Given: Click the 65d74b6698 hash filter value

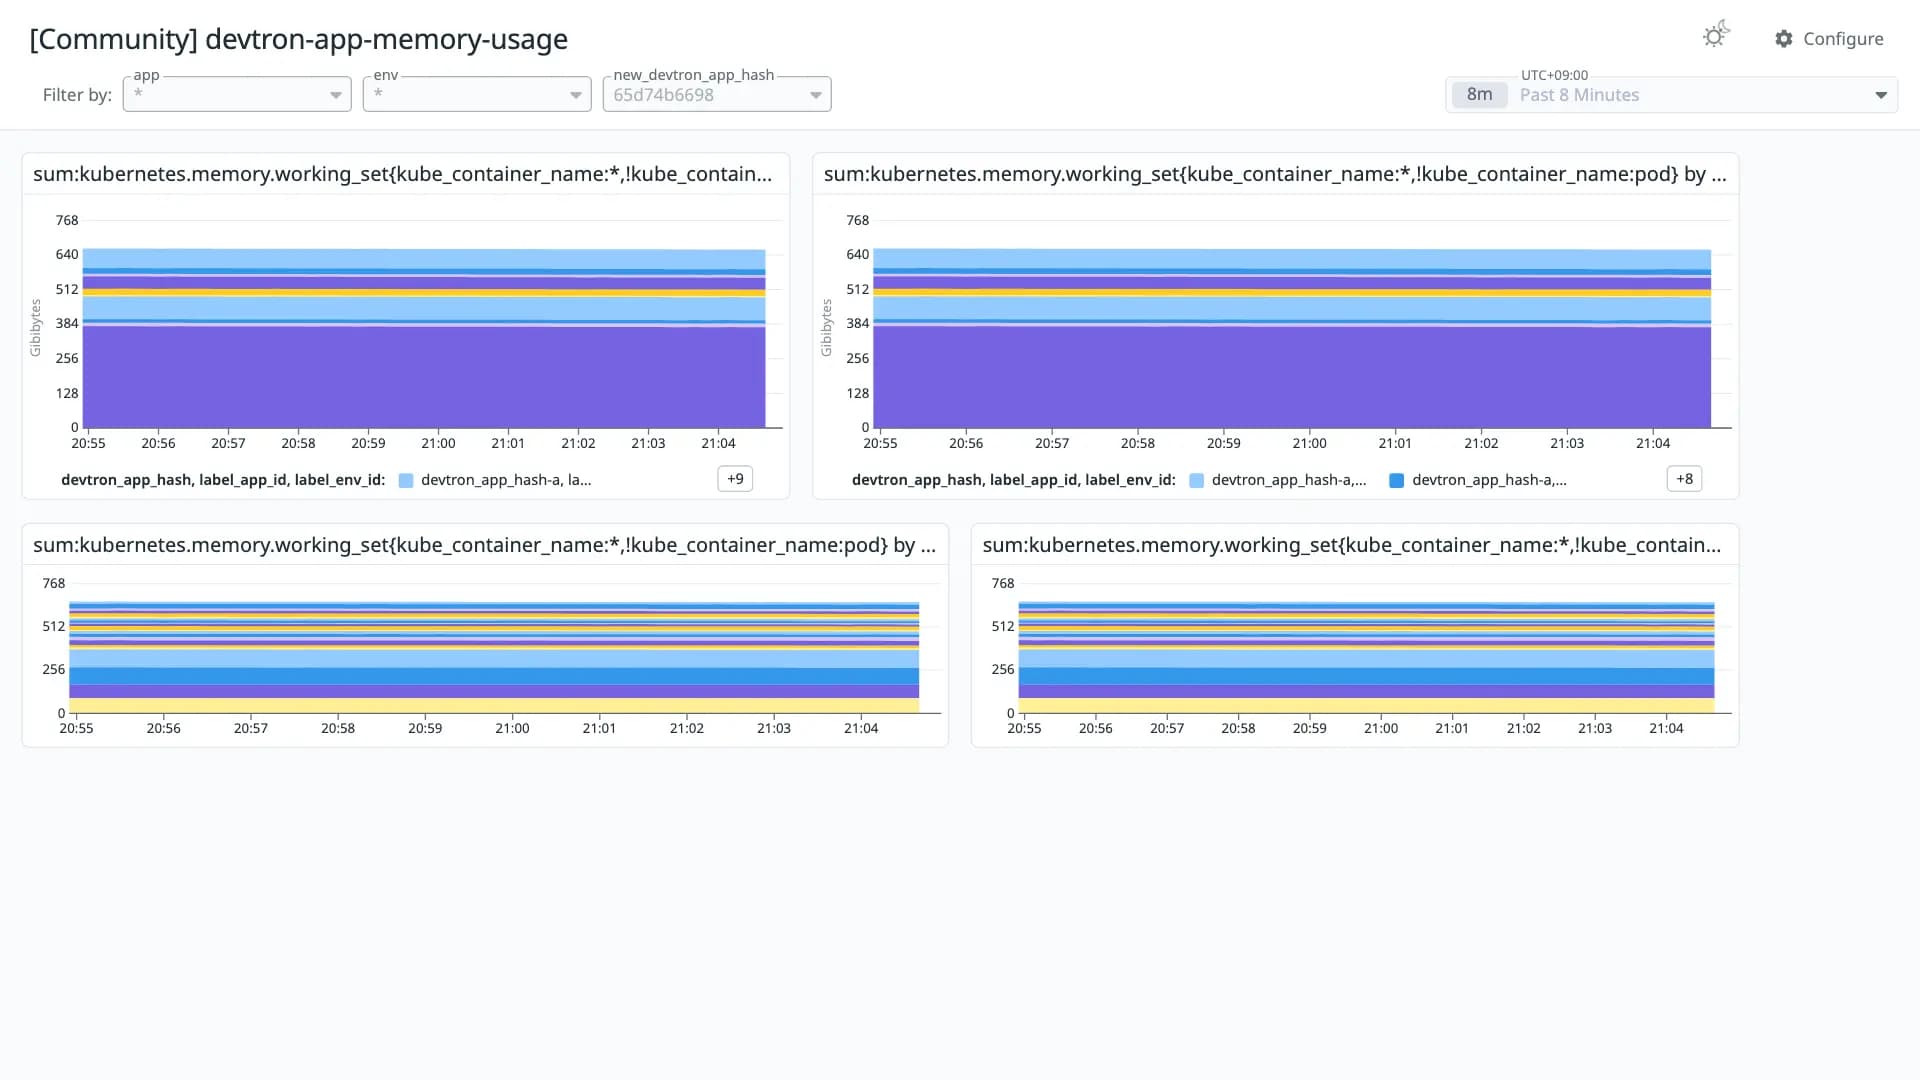Looking at the screenshot, I should 663,95.
